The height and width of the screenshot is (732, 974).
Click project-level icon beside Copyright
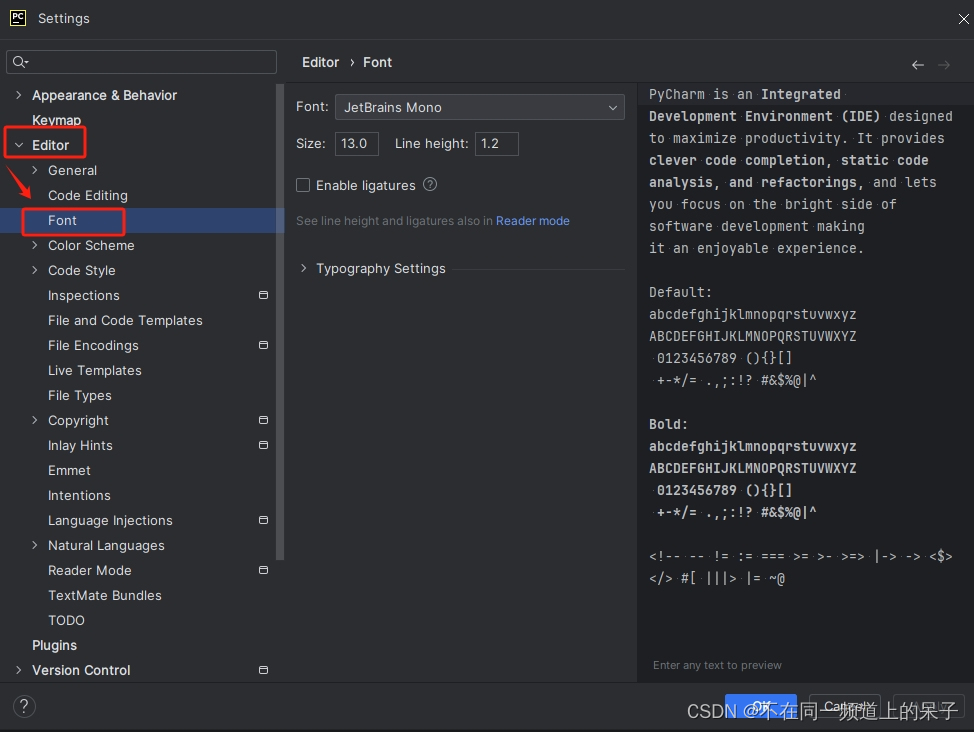tap(263, 420)
